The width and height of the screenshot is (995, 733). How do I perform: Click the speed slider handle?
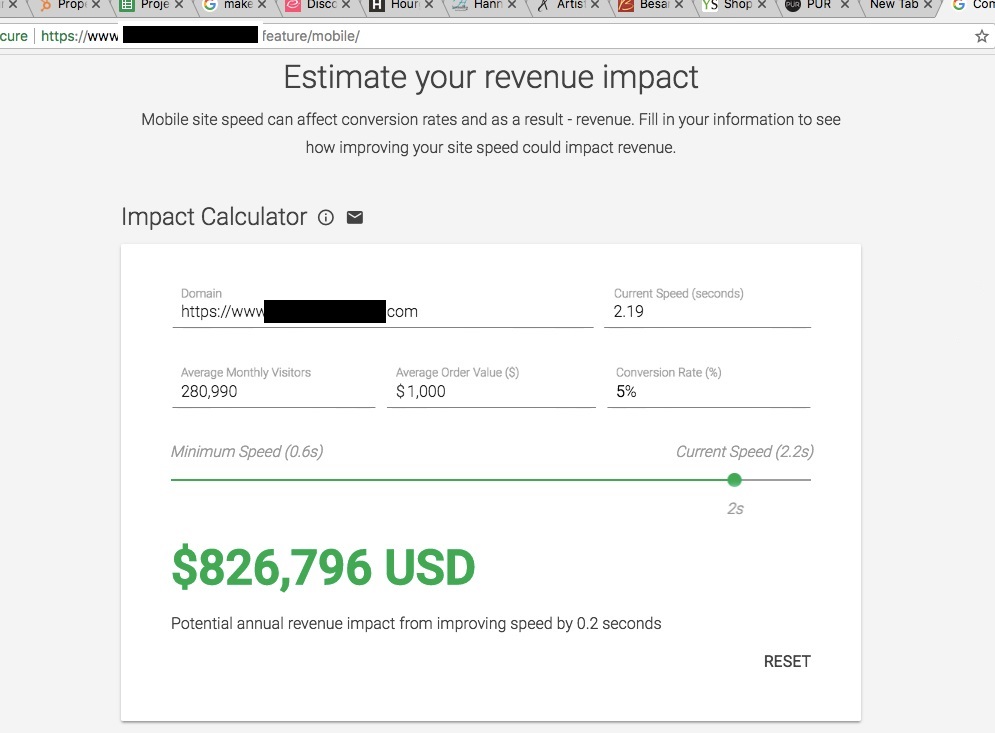coord(735,480)
